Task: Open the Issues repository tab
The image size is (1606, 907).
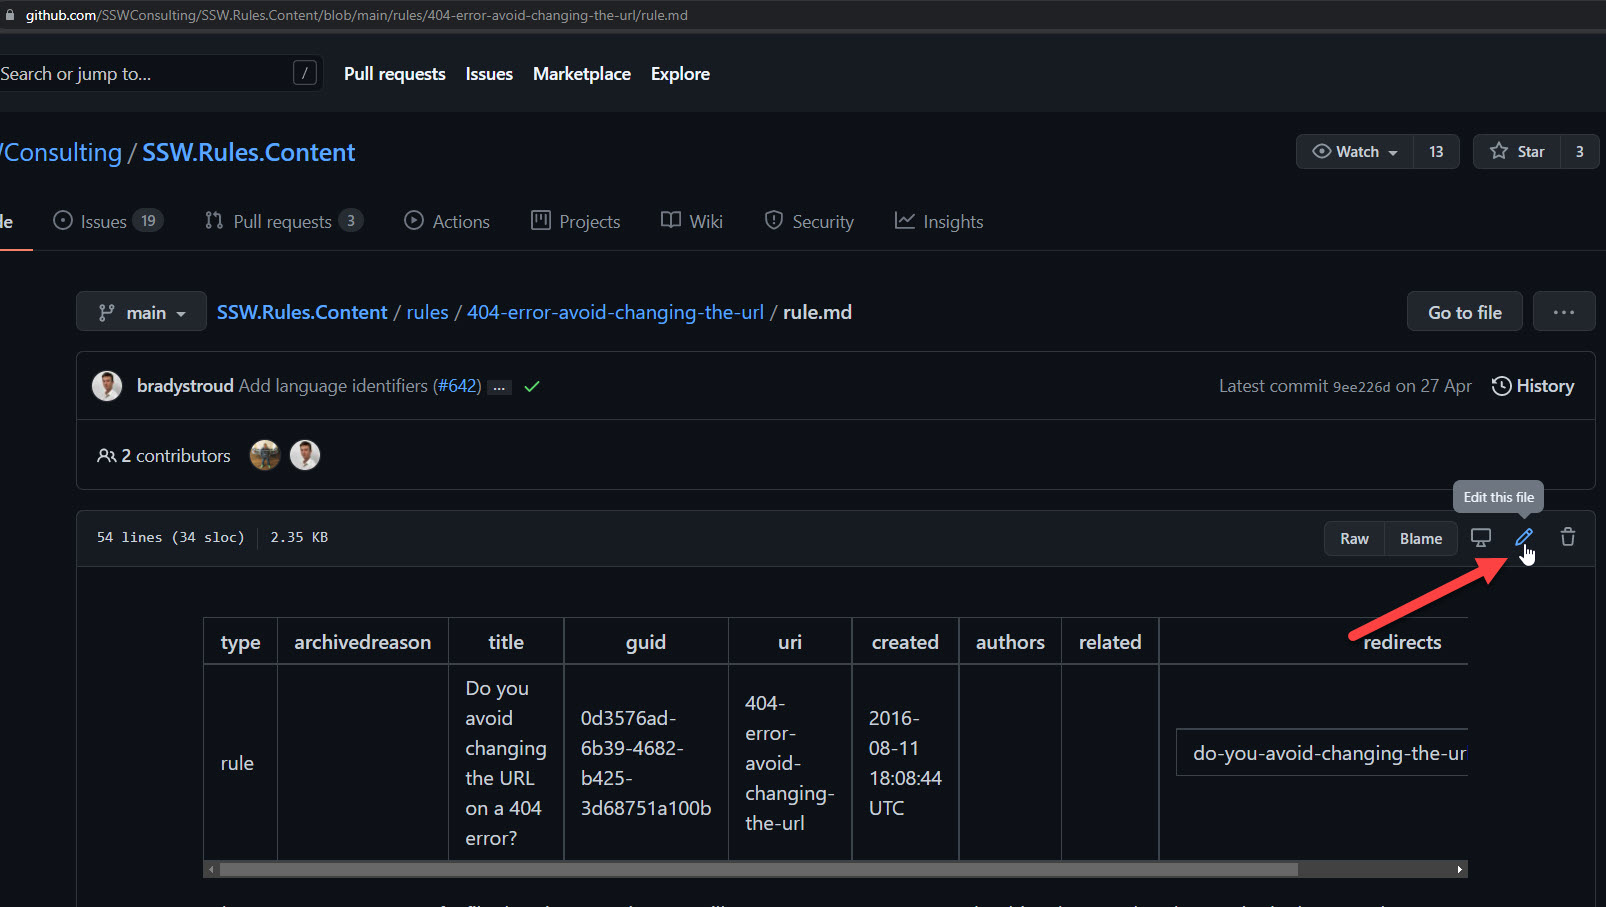Action: tap(108, 221)
